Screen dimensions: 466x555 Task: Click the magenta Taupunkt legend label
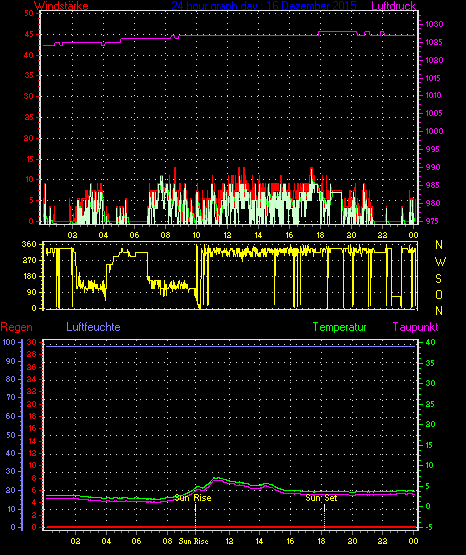coord(415,327)
